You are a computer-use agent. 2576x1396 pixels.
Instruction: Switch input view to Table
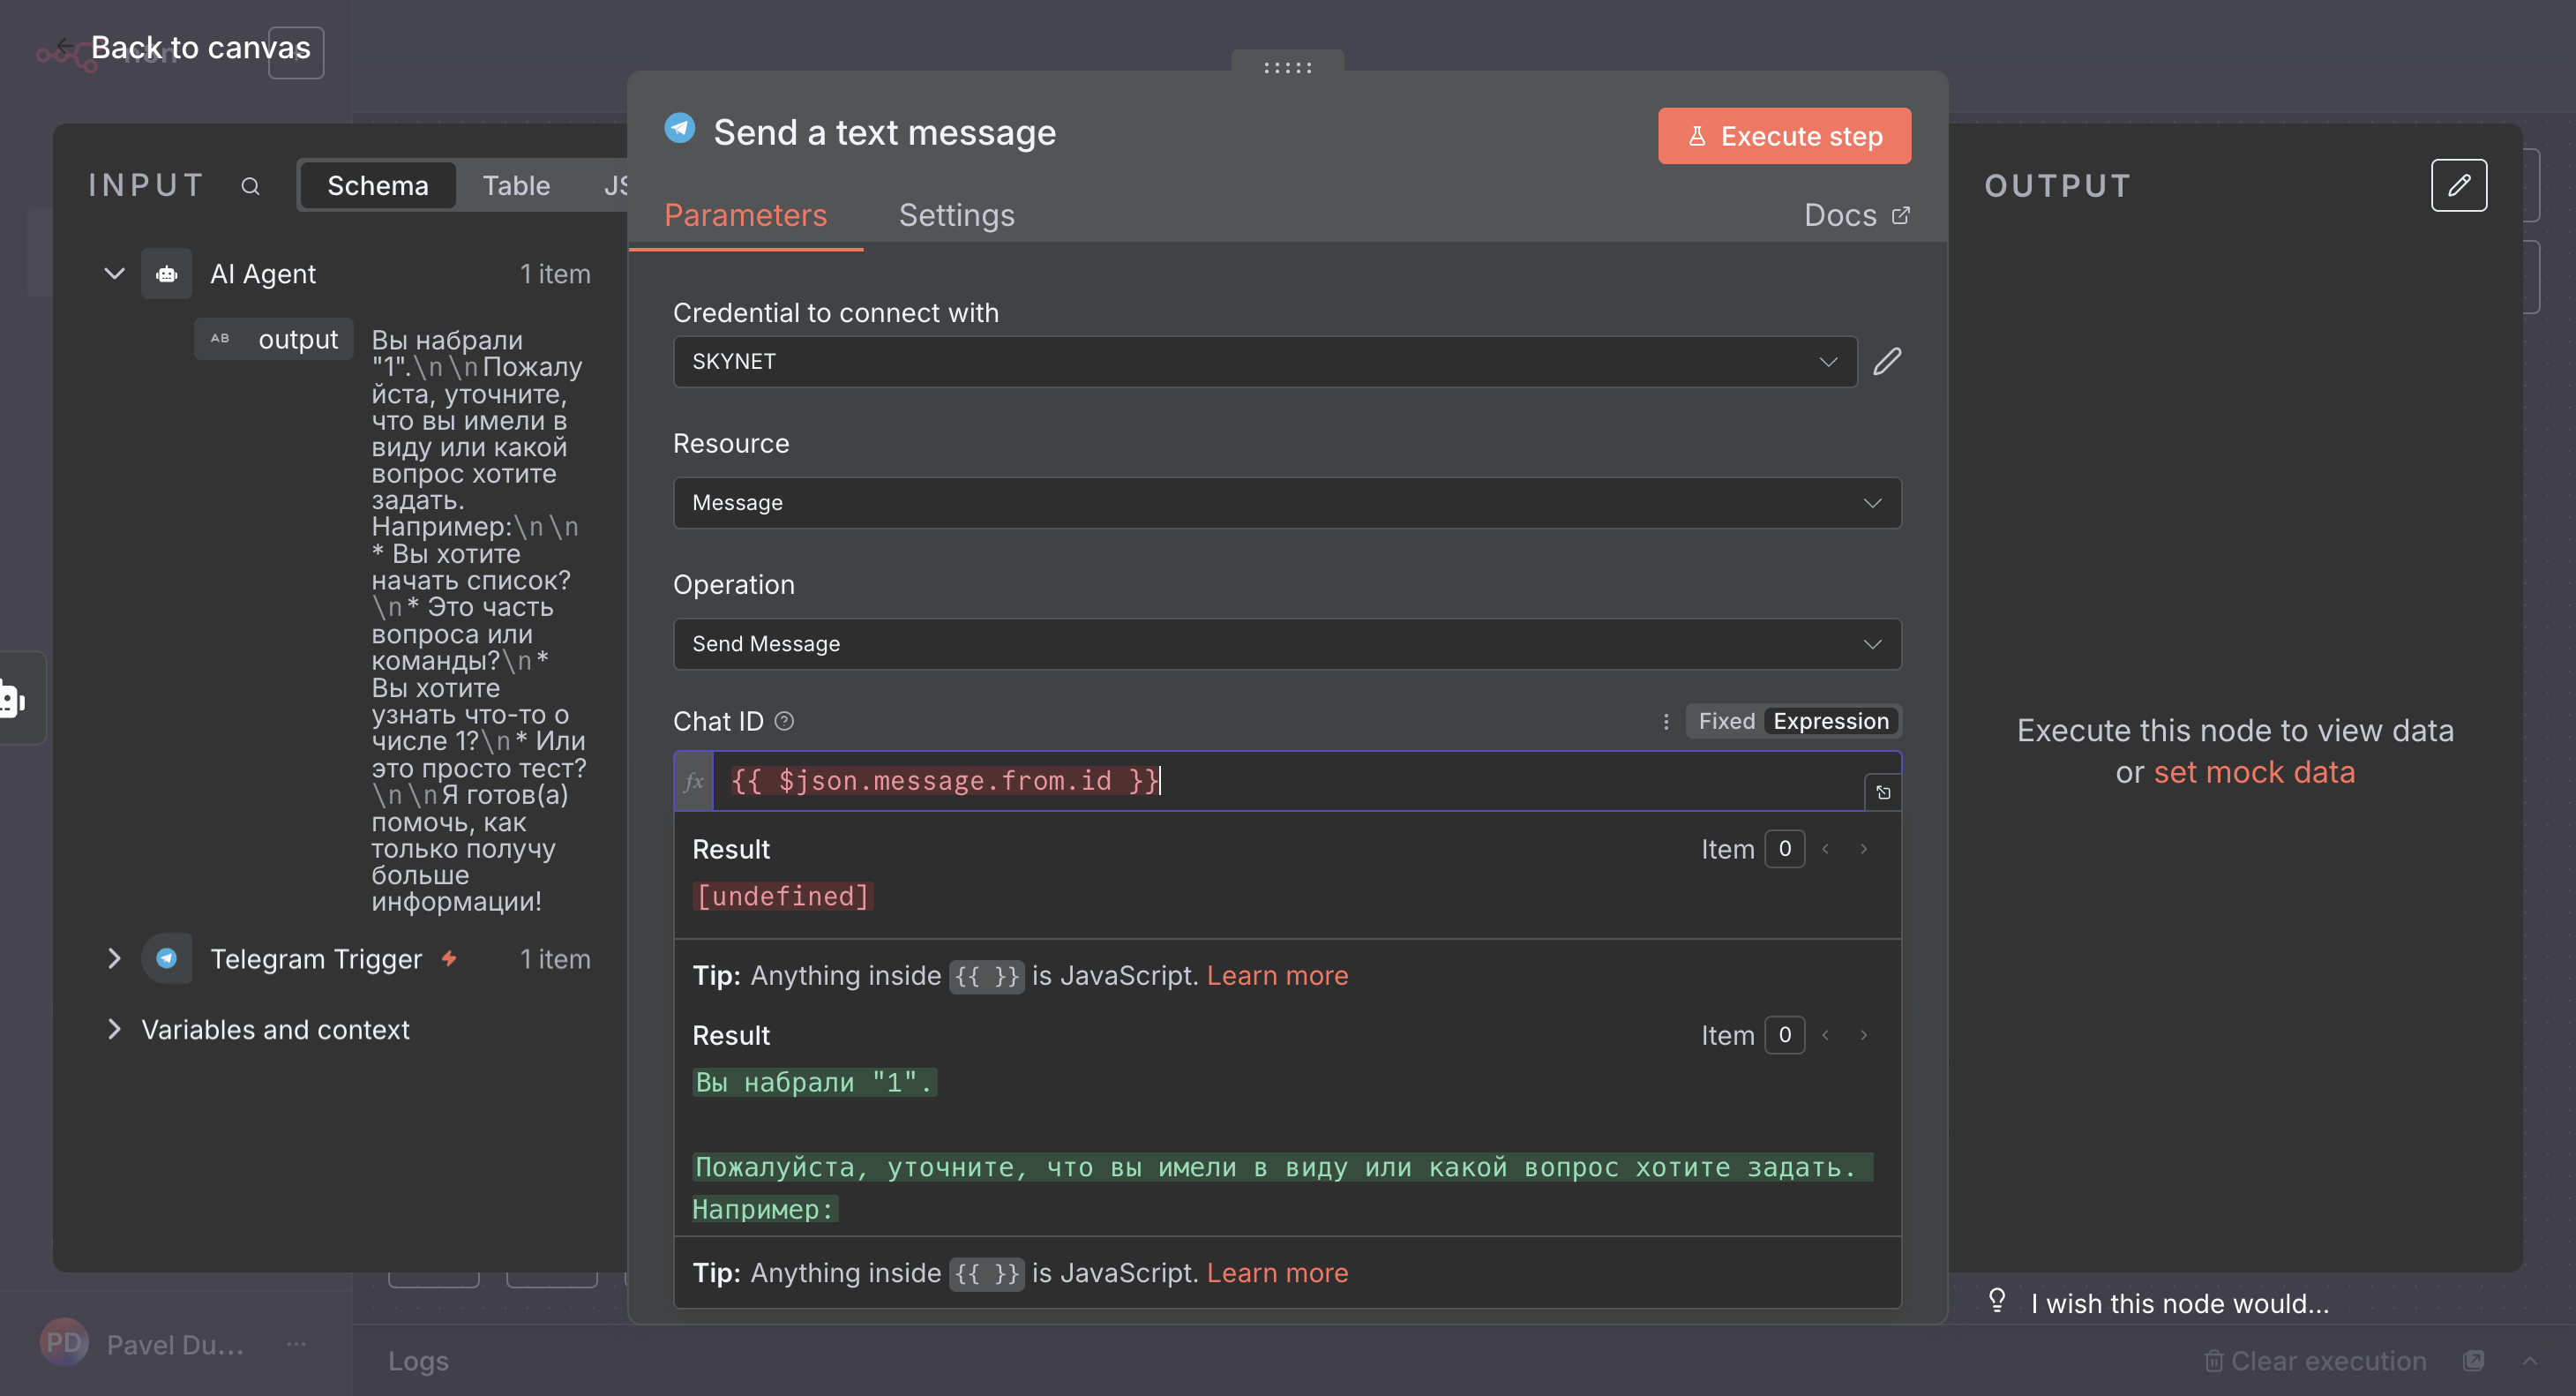point(516,186)
